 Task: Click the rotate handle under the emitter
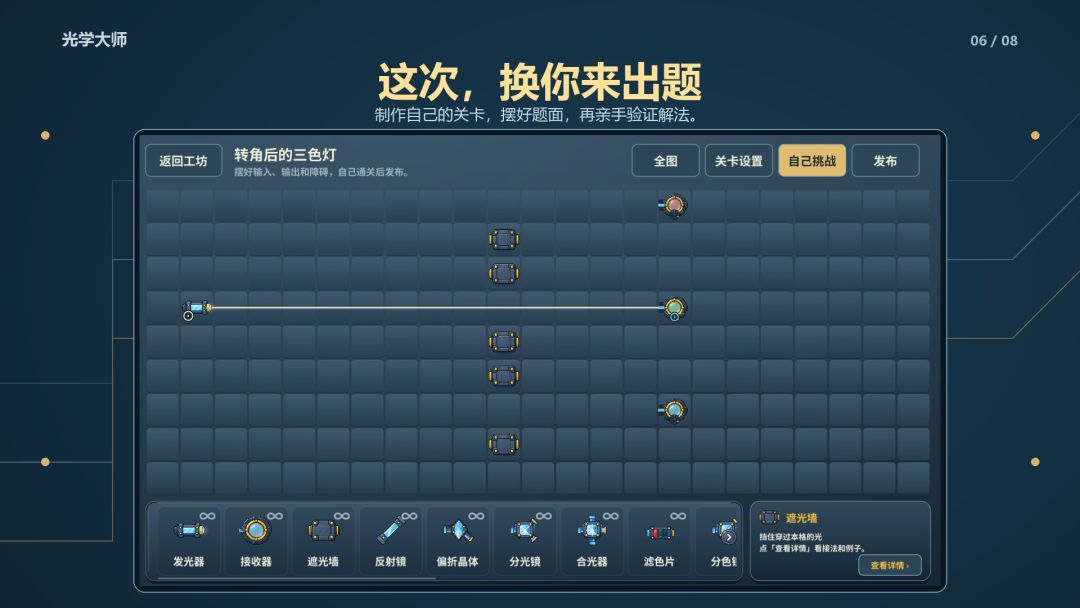point(188,316)
